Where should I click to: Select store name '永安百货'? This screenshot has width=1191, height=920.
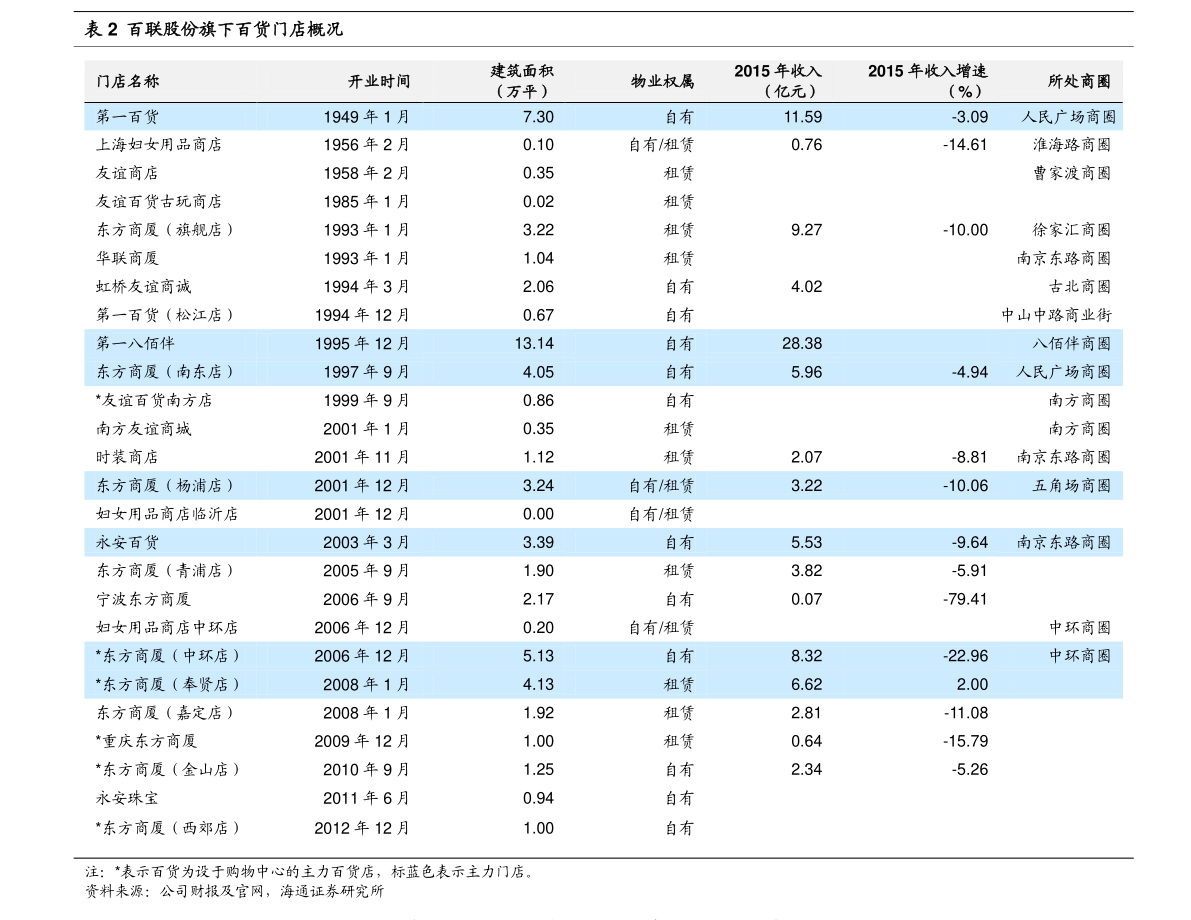(x=128, y=542)
